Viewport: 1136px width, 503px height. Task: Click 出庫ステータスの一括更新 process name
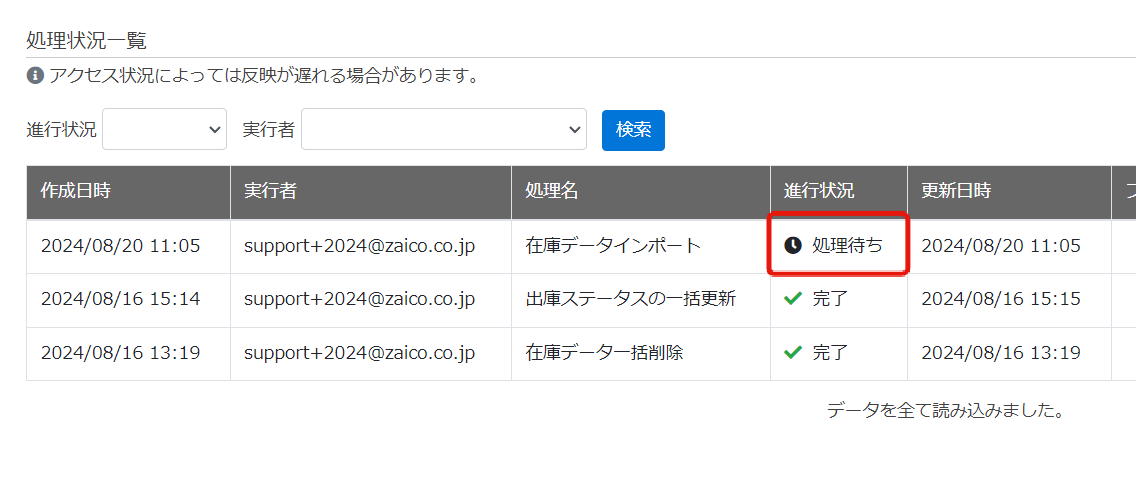[x=630, y=299]
